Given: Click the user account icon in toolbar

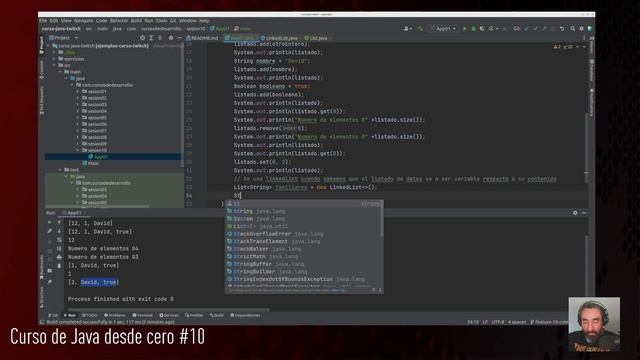Looking at the screenshot, I should pyautogui.click(x=407, y=29).
